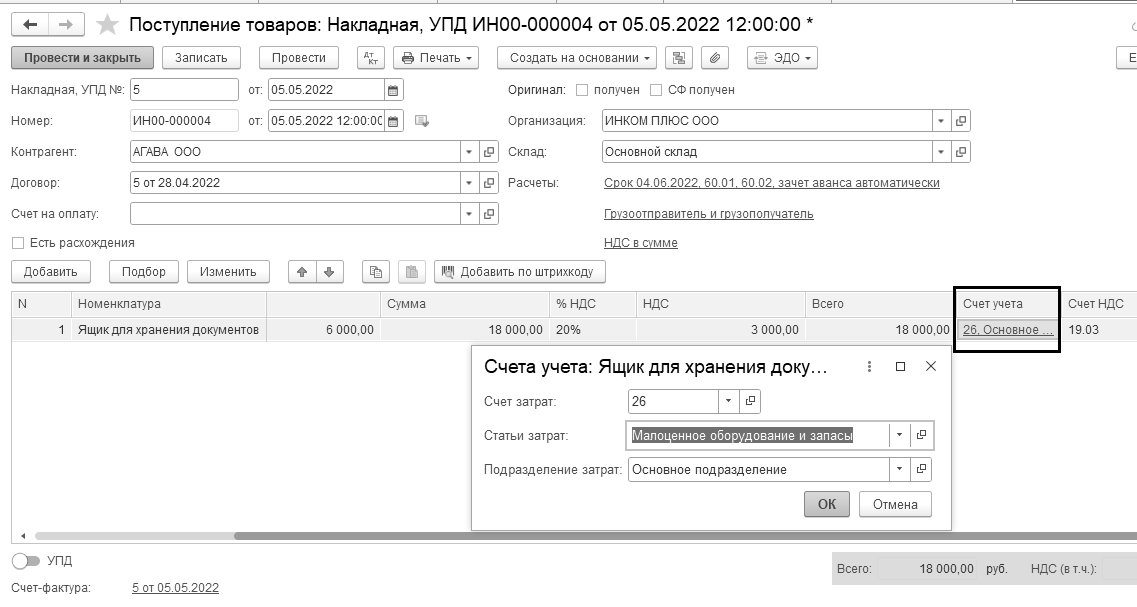This screenshot has height=607, width=1137.
Task: Open Статьи затрат item record
Action: pos(921,435)
